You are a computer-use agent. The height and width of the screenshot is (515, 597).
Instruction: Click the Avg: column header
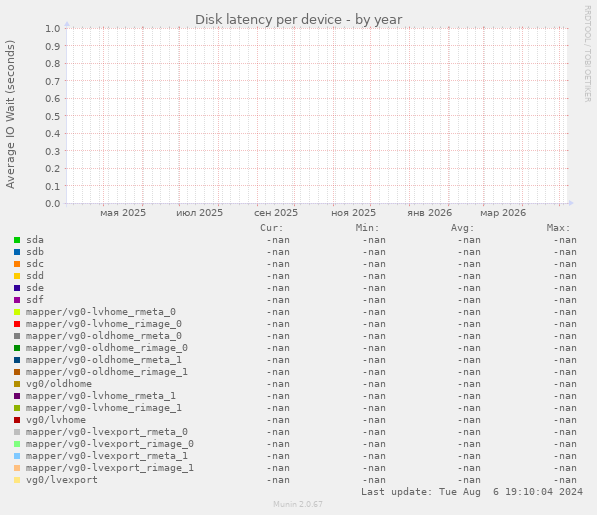pos(463,228)
